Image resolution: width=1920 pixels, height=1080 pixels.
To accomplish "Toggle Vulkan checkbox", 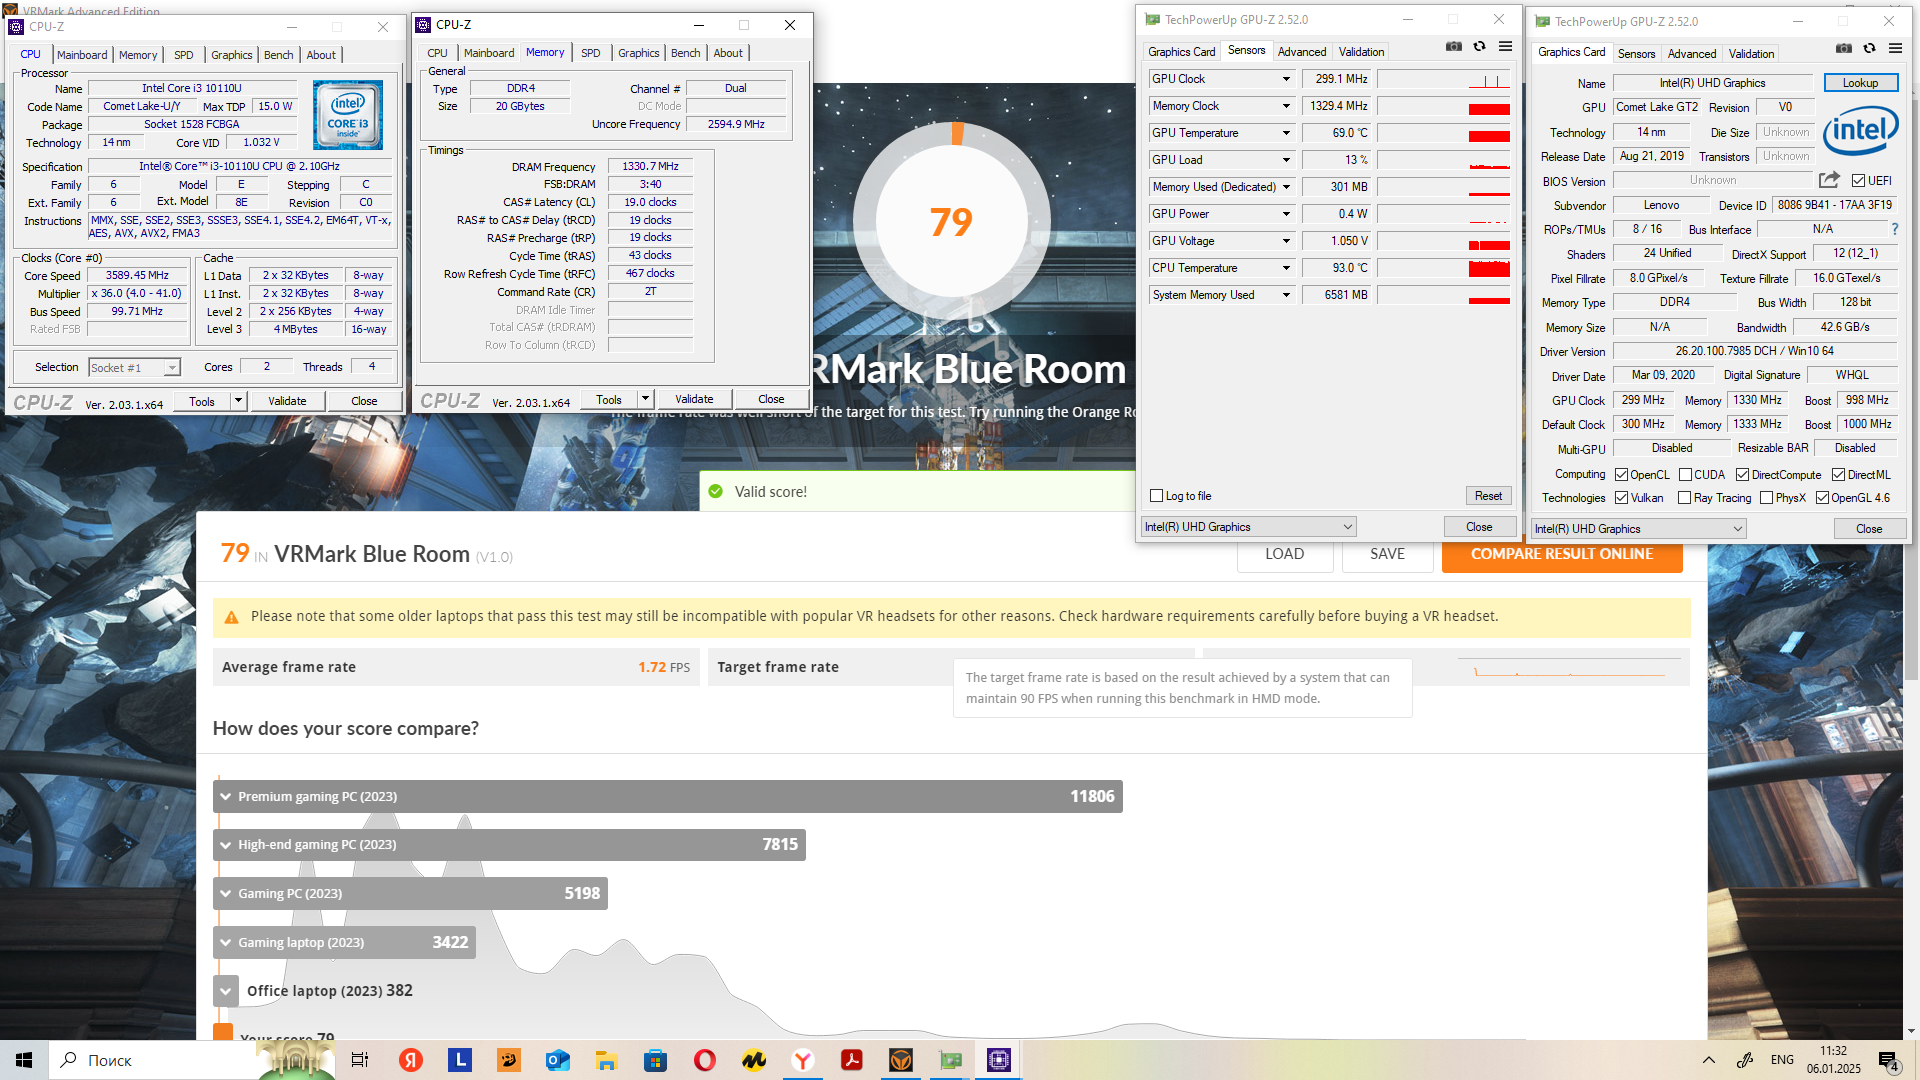I will click(1621, 498).
